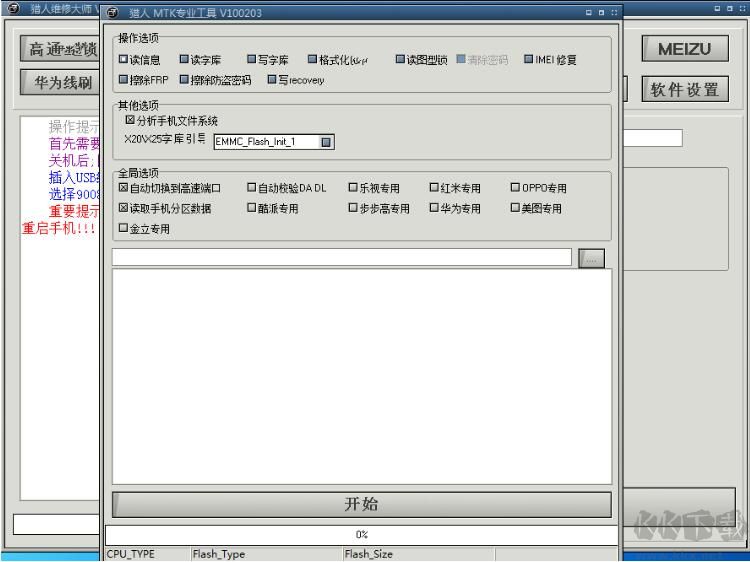The image size is (750, 562).
Task: Check the 擦除FRP option
Action: pos(123,79)
